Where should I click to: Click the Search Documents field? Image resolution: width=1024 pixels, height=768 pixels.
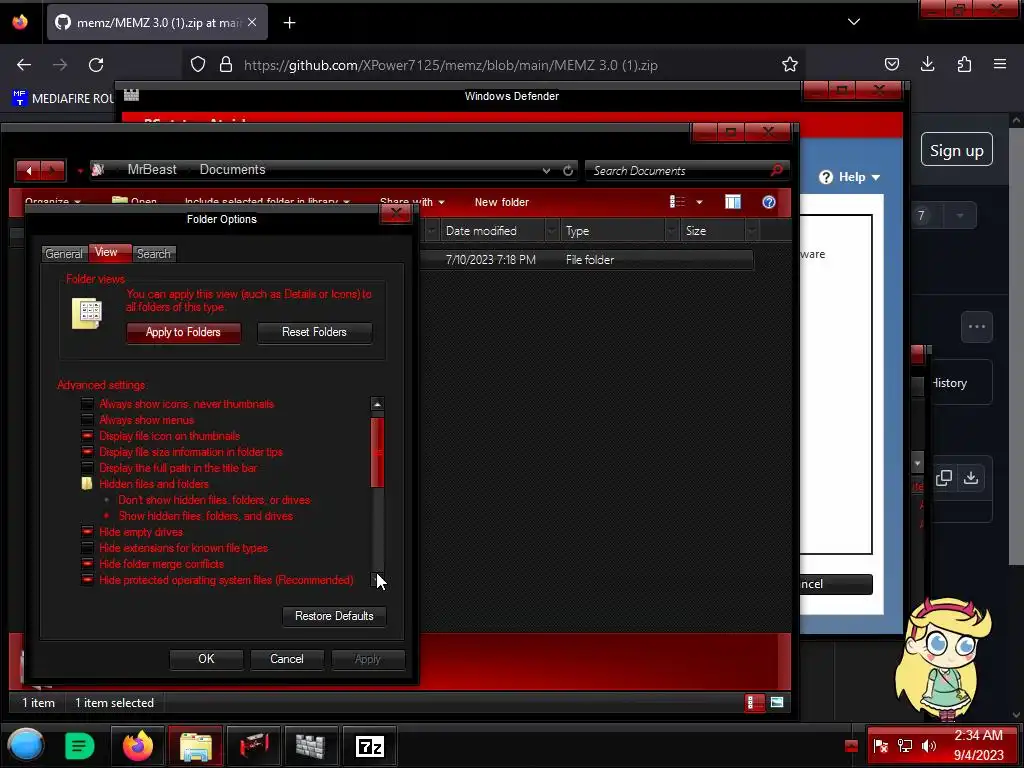click(679, 170)
